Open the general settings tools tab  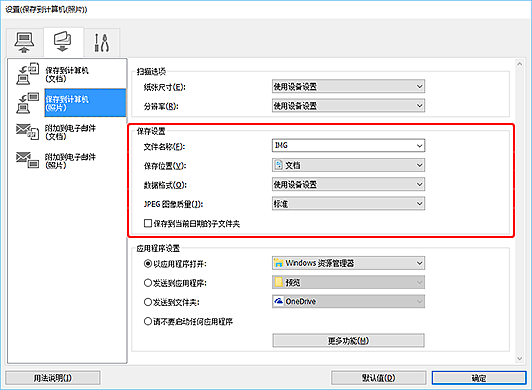pos(102,42)
